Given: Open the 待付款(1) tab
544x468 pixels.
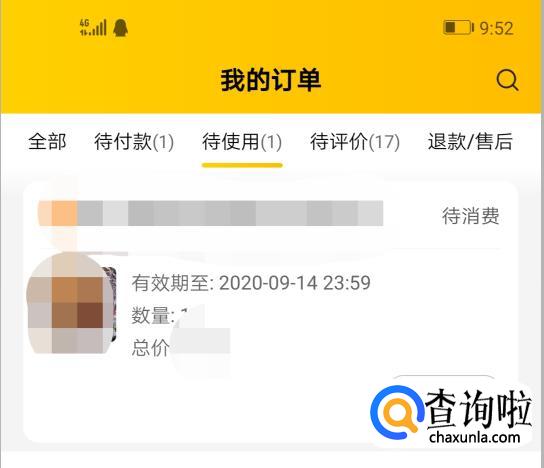Looking at the screenshot, I should (x=134, y=142).
